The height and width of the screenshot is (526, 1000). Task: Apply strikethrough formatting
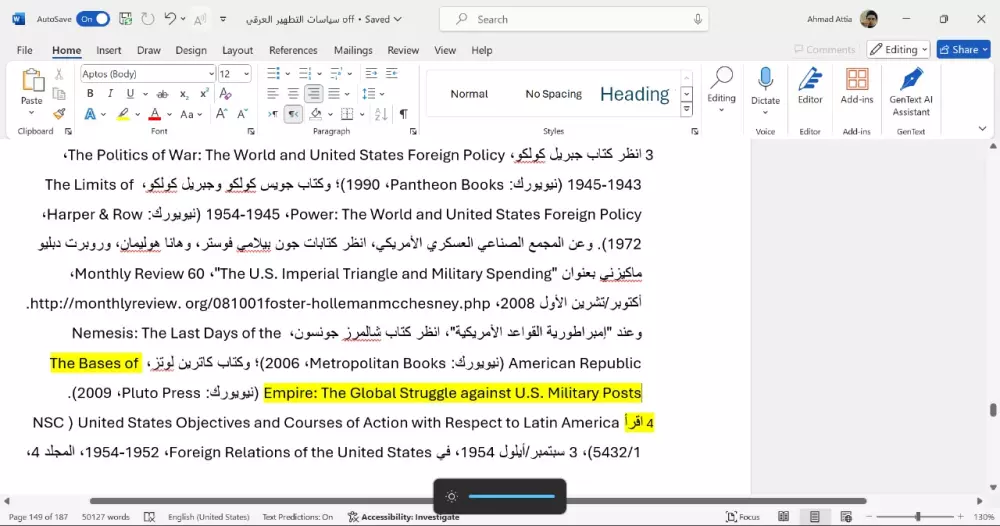pyautogui.click(x=163, y=94)
